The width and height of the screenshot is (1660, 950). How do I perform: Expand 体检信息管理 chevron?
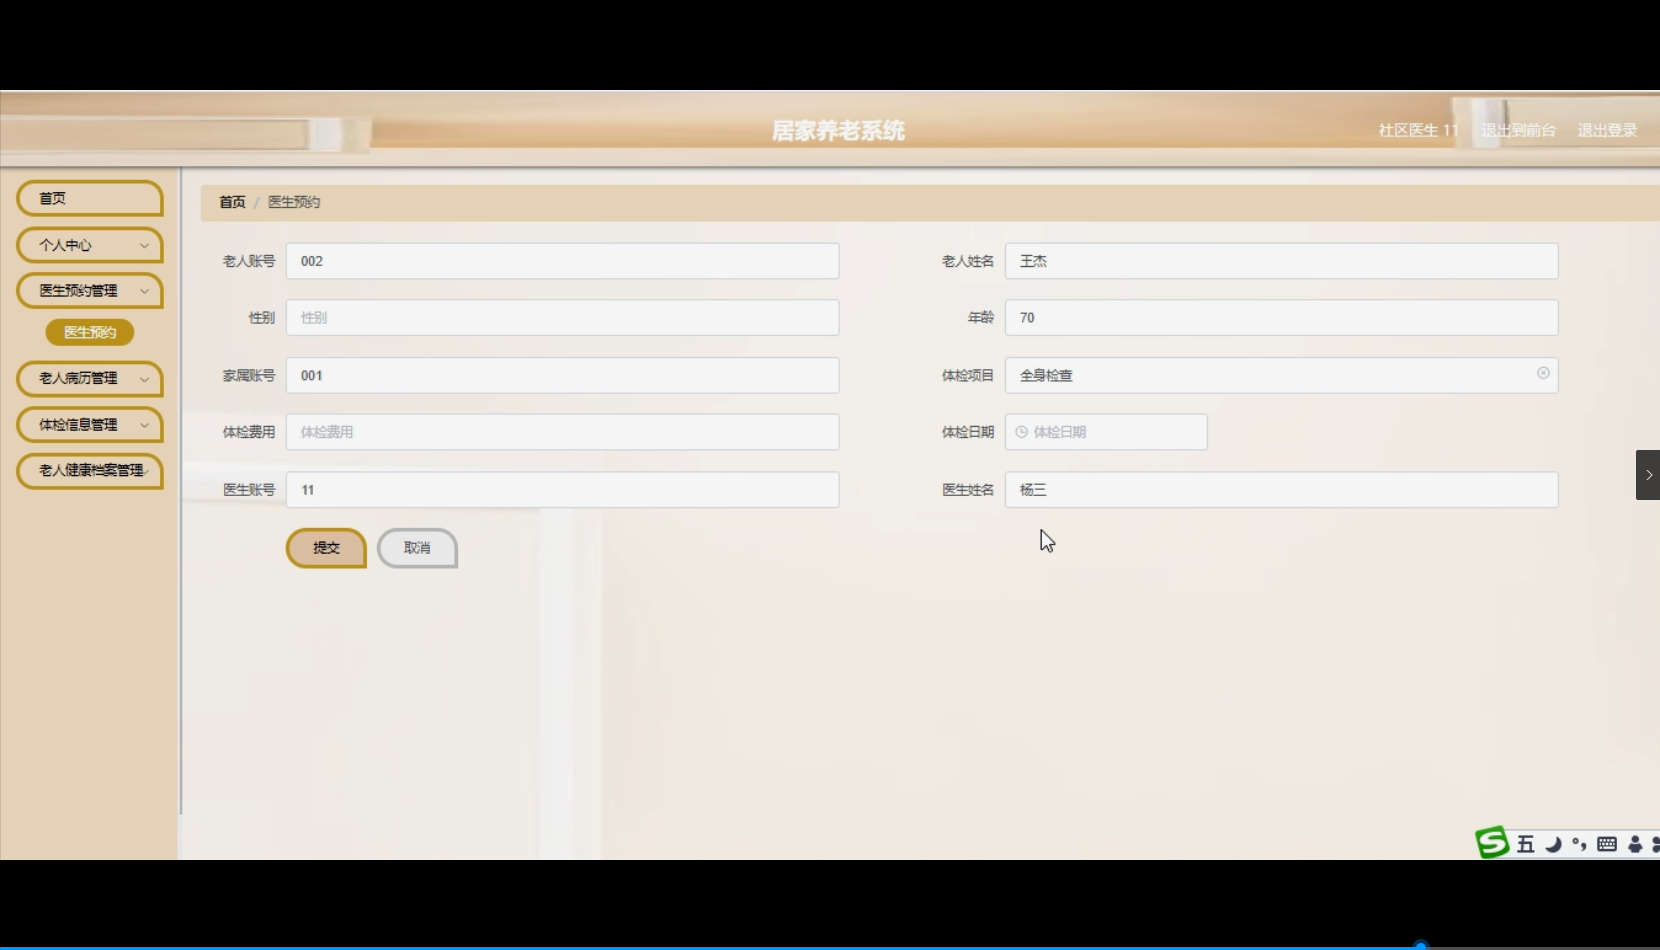[x=144, y=425]
